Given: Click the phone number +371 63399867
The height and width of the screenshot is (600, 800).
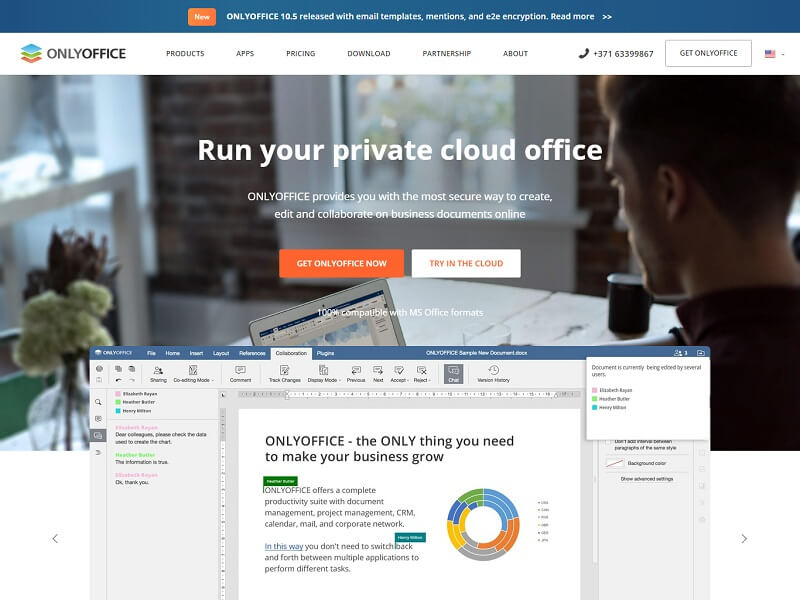Looking at the screenshot, I should pos(623,54).
